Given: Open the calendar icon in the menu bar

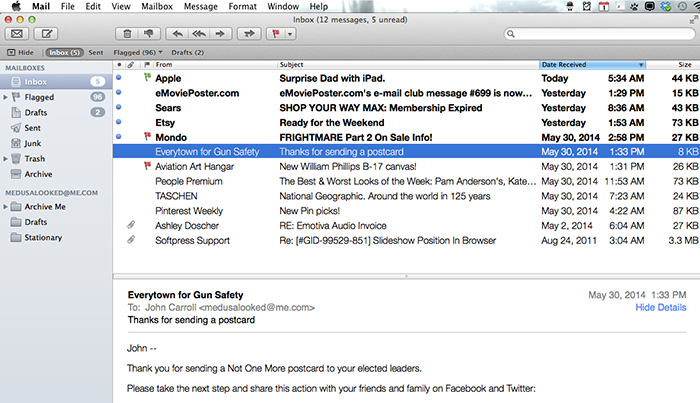Looking at the screenshot, I should point(604,6).
